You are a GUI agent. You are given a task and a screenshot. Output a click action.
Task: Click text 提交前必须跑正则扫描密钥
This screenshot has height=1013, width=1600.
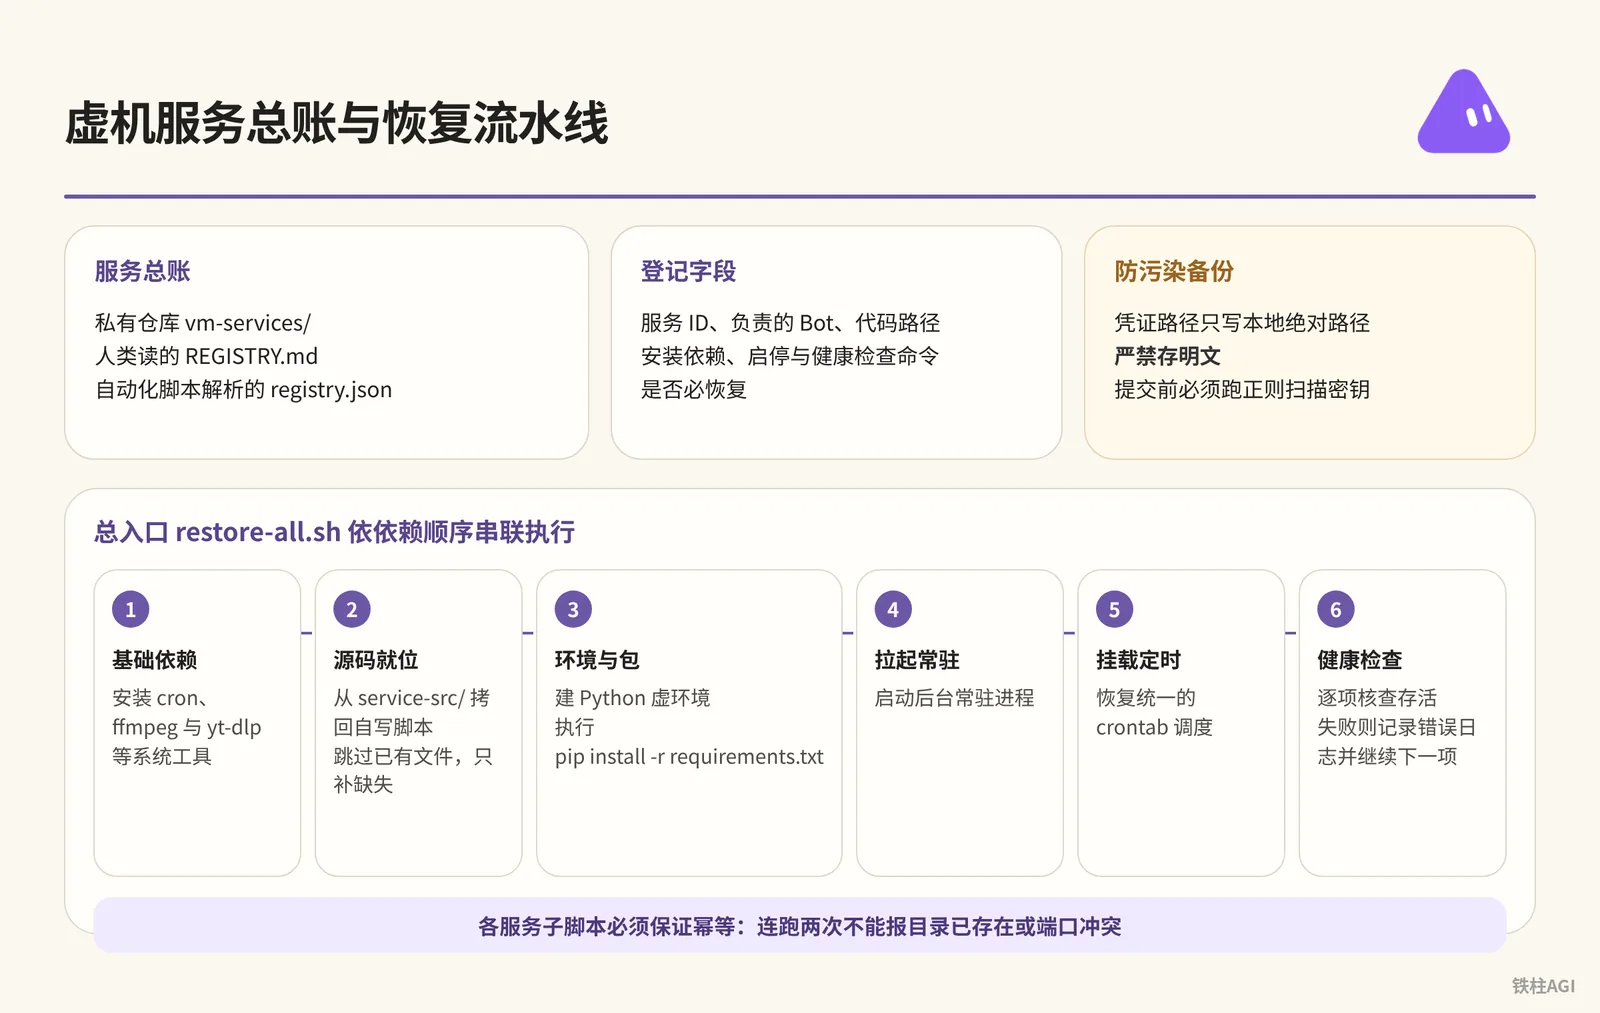click(1243, 389)
